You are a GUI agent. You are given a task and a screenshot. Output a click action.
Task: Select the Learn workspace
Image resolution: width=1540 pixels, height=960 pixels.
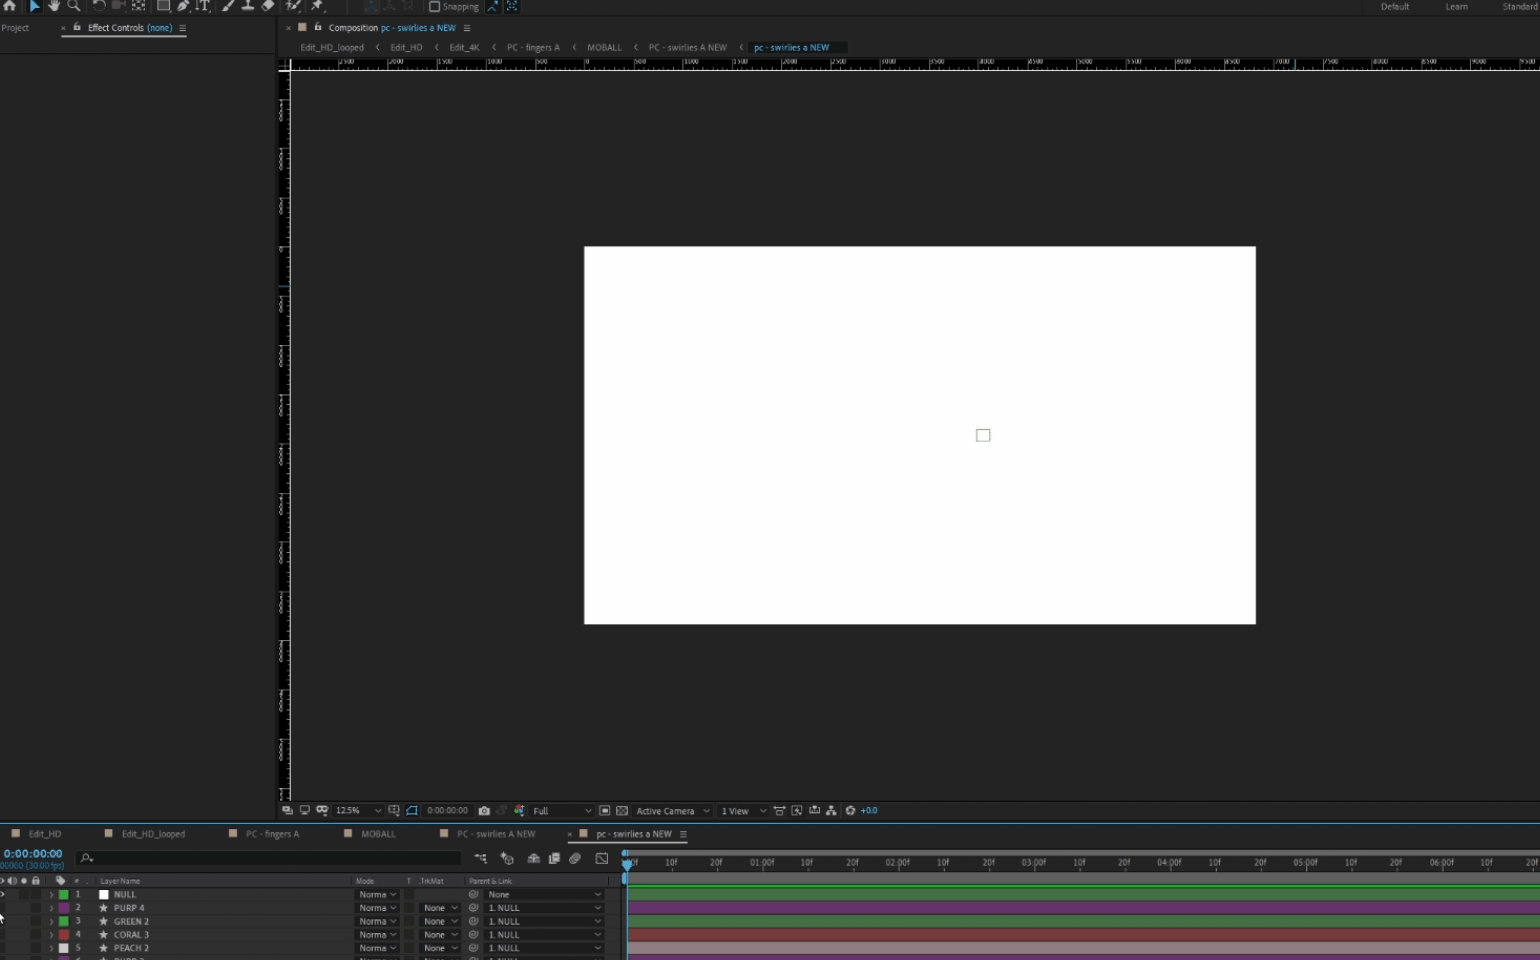[x=1457, y=7]
